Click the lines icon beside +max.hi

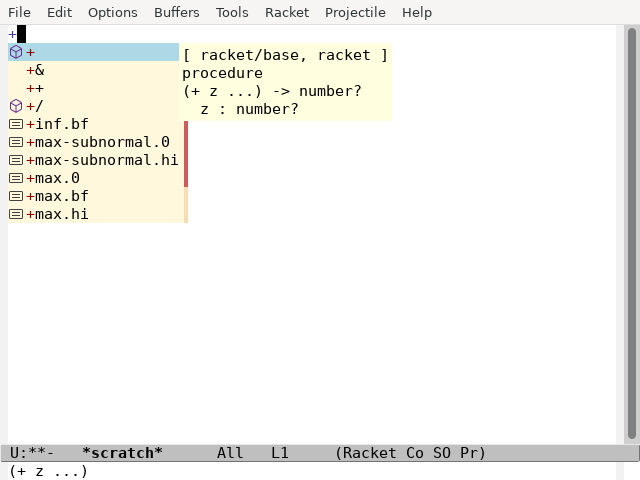coord(16,214)
